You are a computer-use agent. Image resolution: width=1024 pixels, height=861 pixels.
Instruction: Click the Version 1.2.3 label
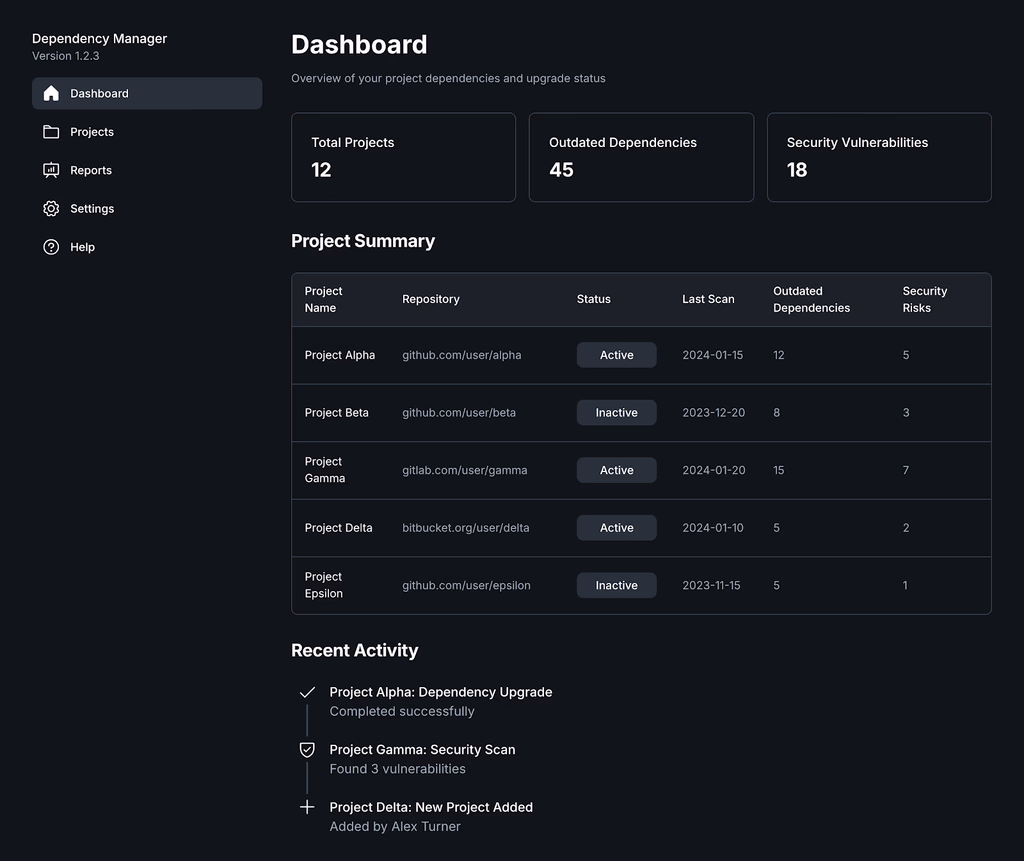[66, 56]
